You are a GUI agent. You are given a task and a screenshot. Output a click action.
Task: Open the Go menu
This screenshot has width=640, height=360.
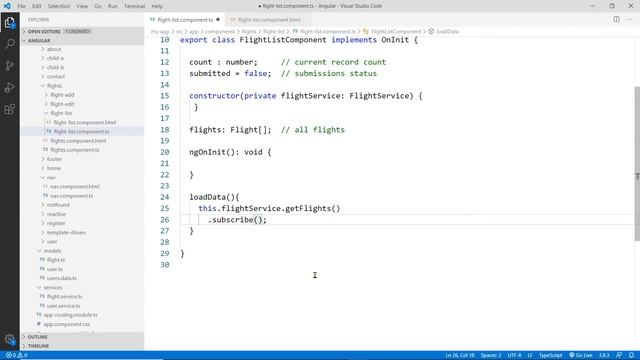pos(98,6)
